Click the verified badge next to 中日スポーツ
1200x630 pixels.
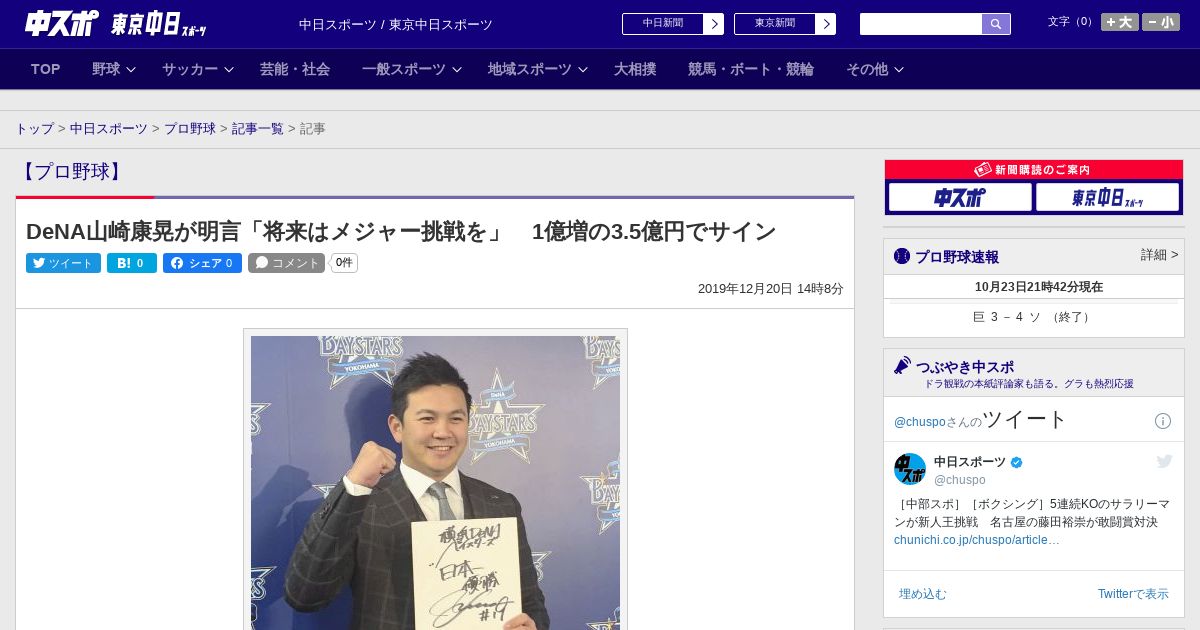click(x=1017, y=462)
